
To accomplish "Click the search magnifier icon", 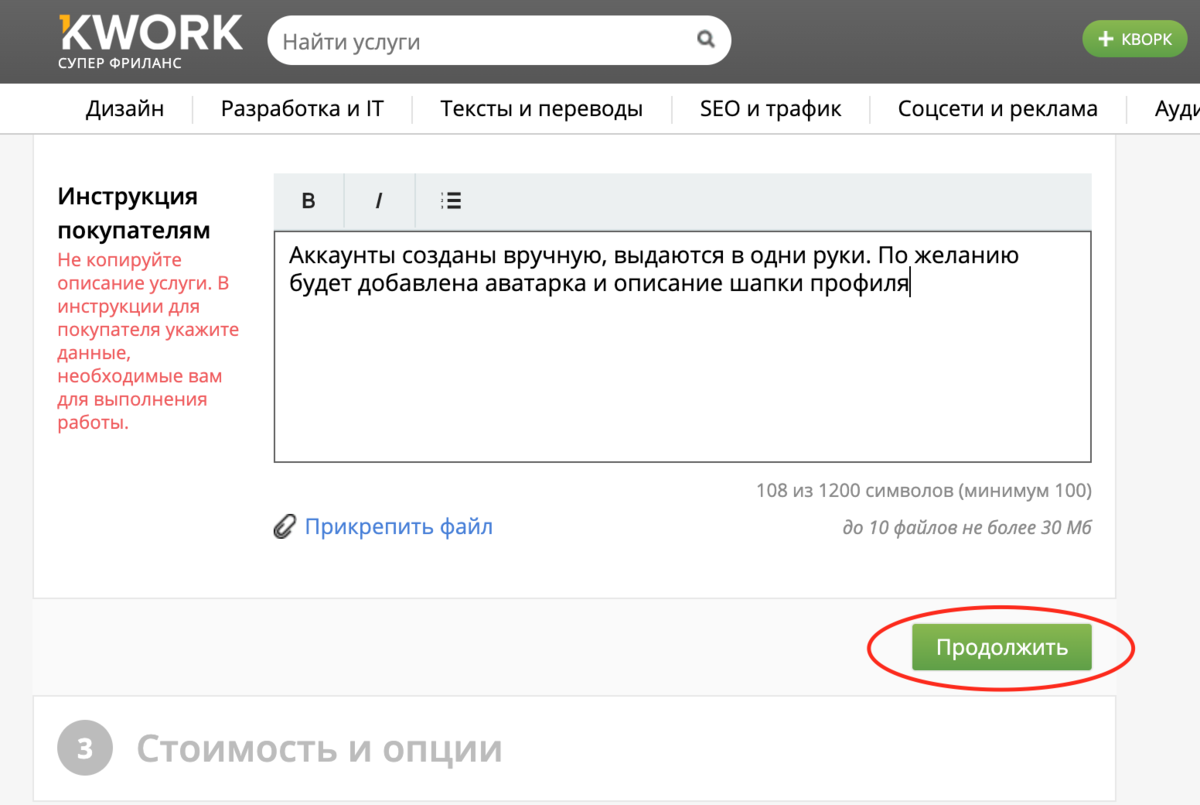I will [706, 40].
